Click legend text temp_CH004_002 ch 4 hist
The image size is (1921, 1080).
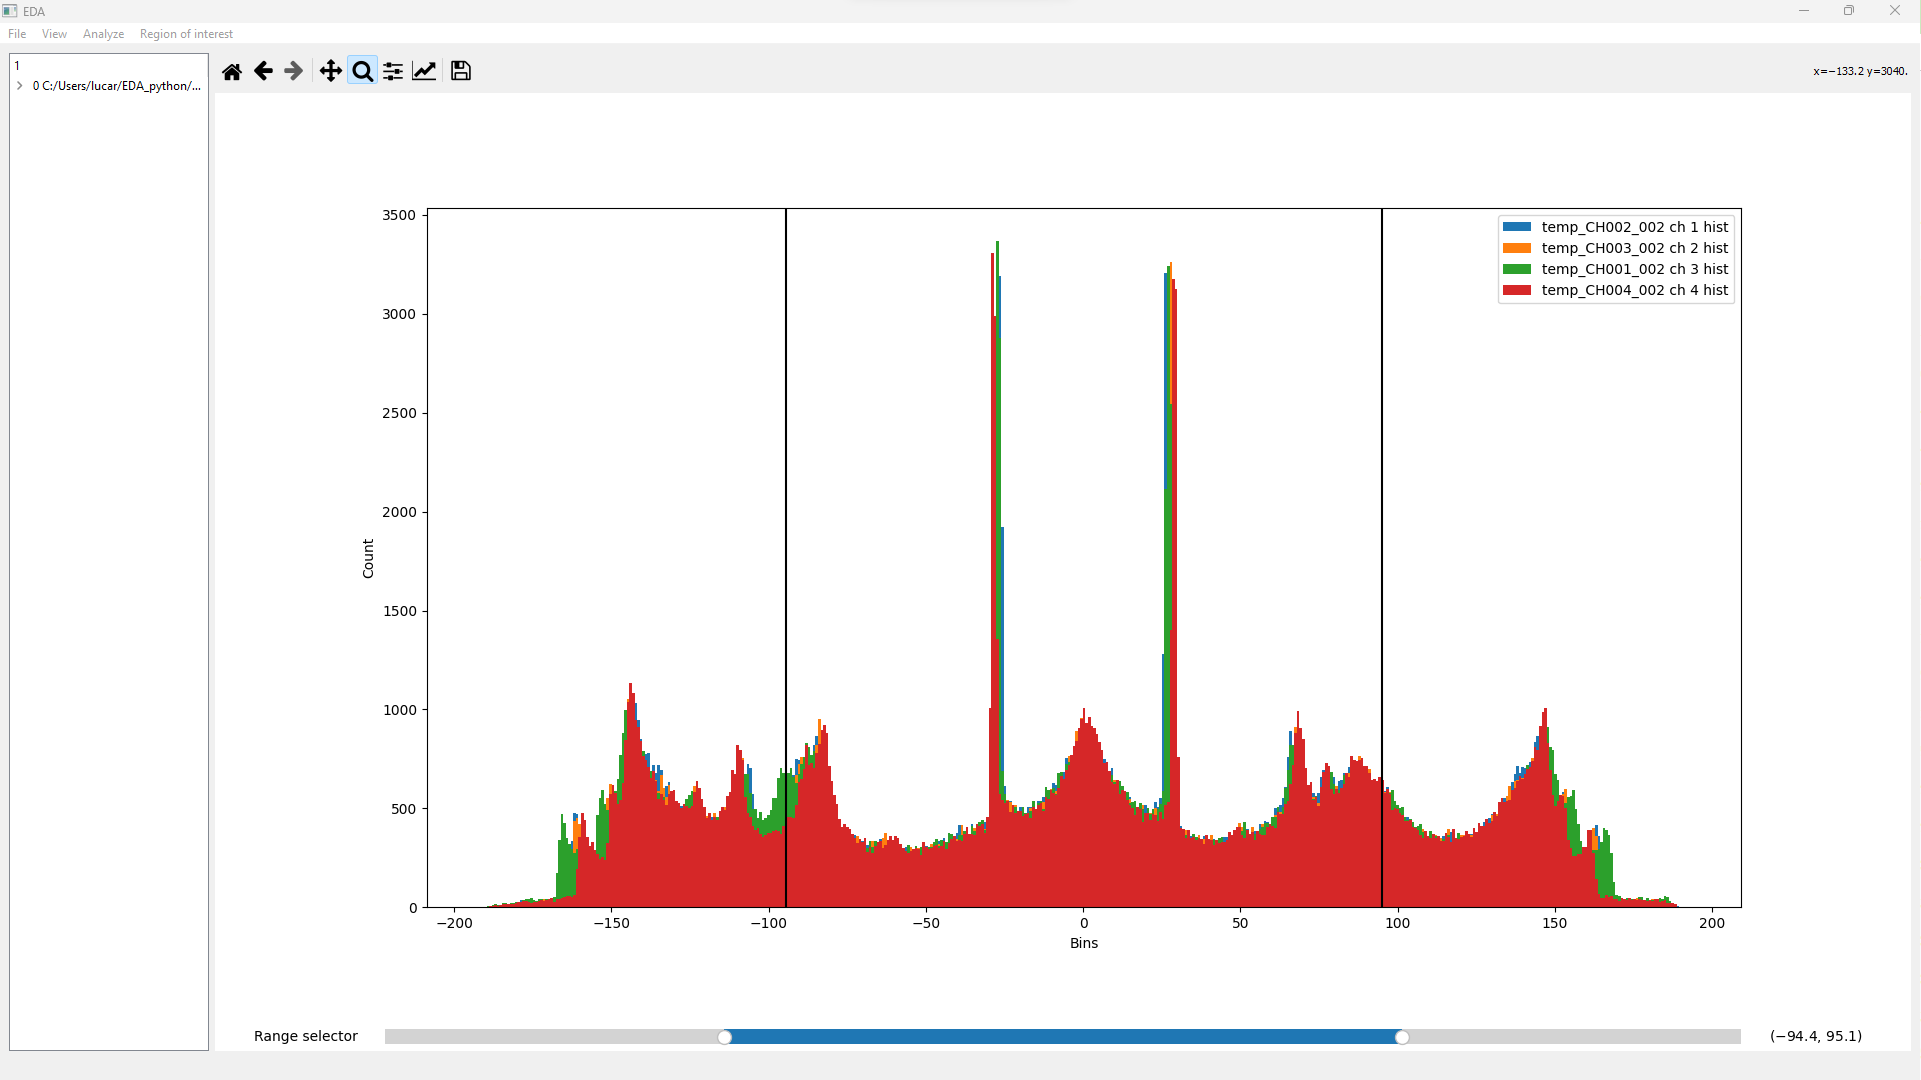tap(1635, 290)
